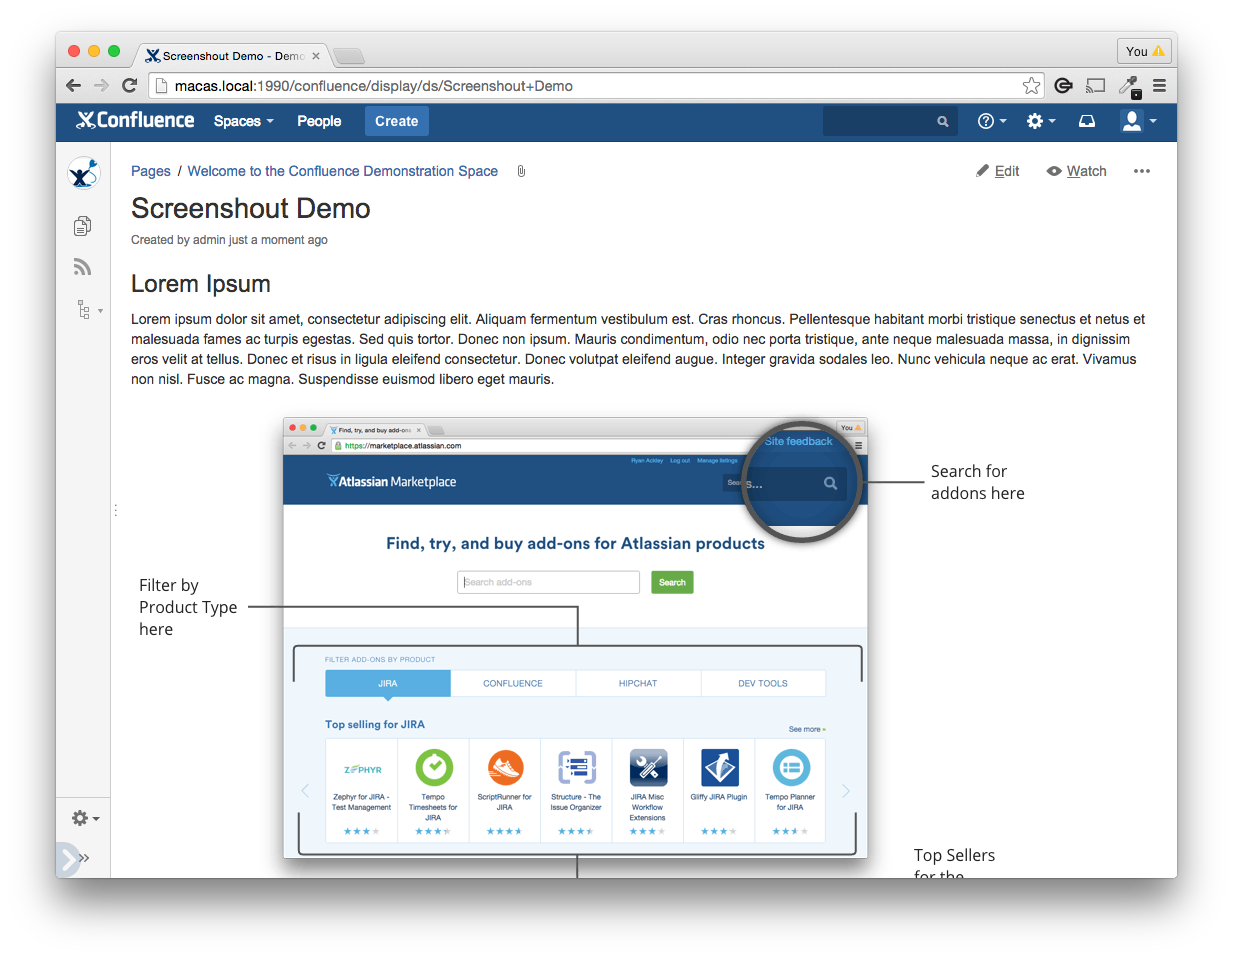Screen dimensions: 1233x958
Task: Click the Lorem Ipsum heading
Action: coord(201,284)
